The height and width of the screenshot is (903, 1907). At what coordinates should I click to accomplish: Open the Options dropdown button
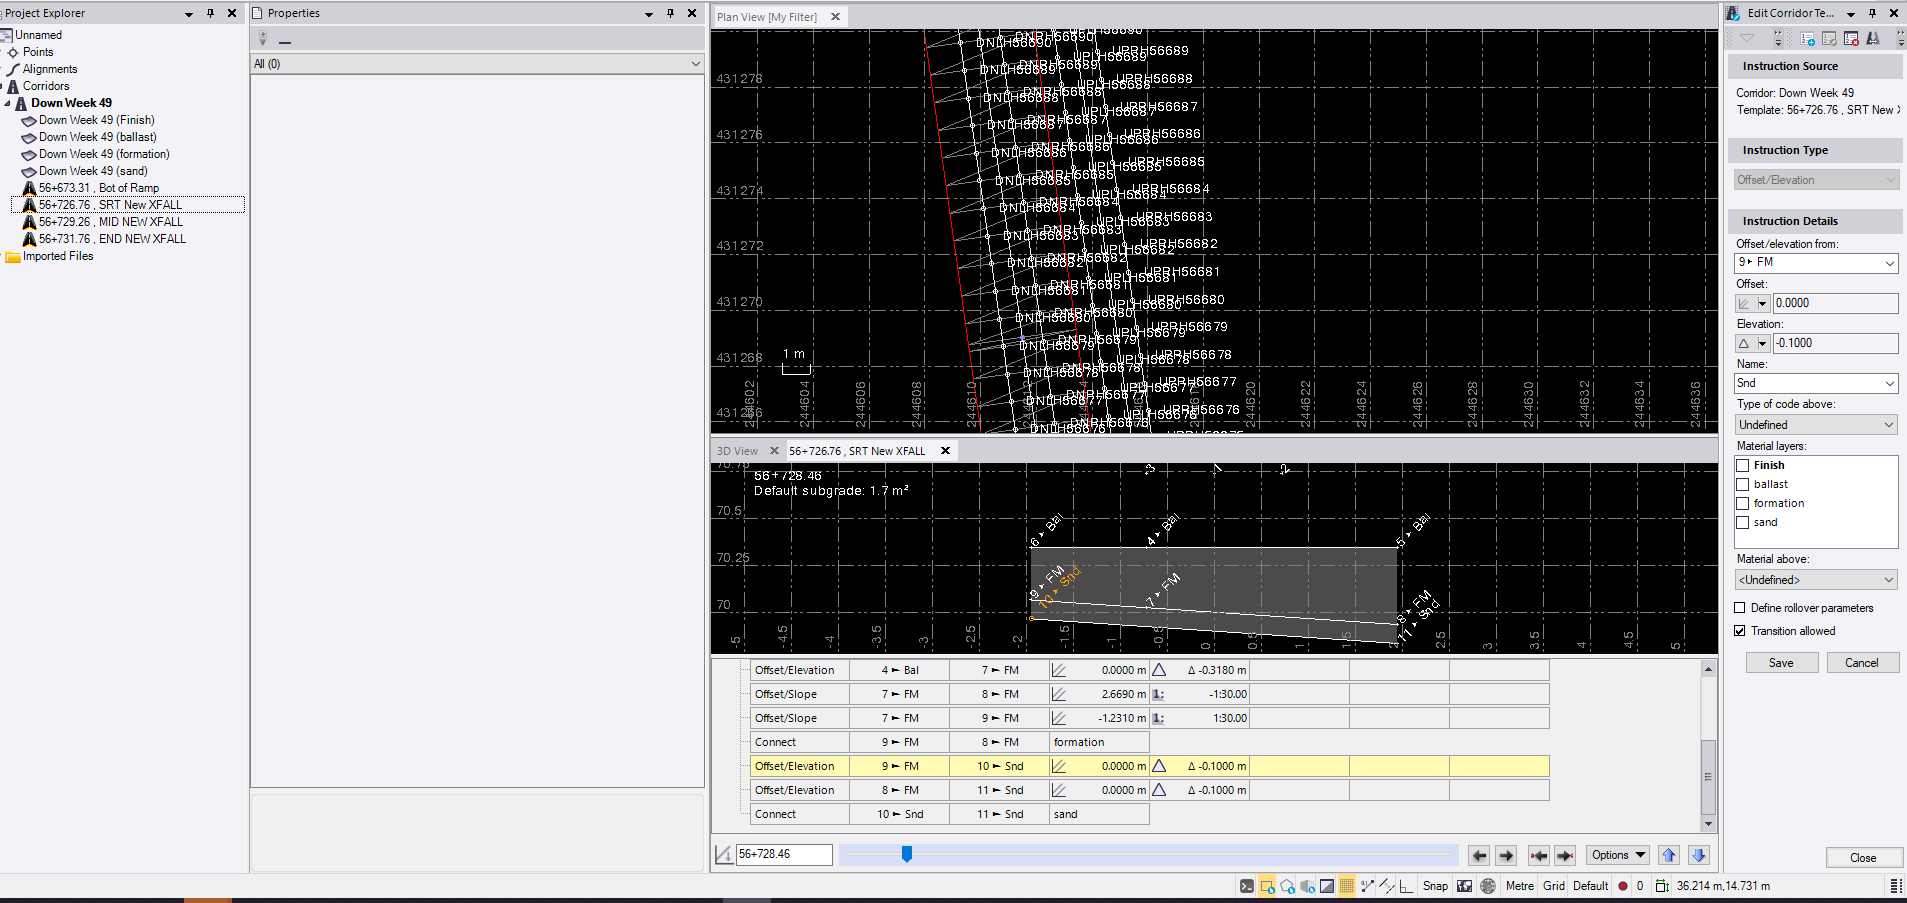tap(1617, 855)
